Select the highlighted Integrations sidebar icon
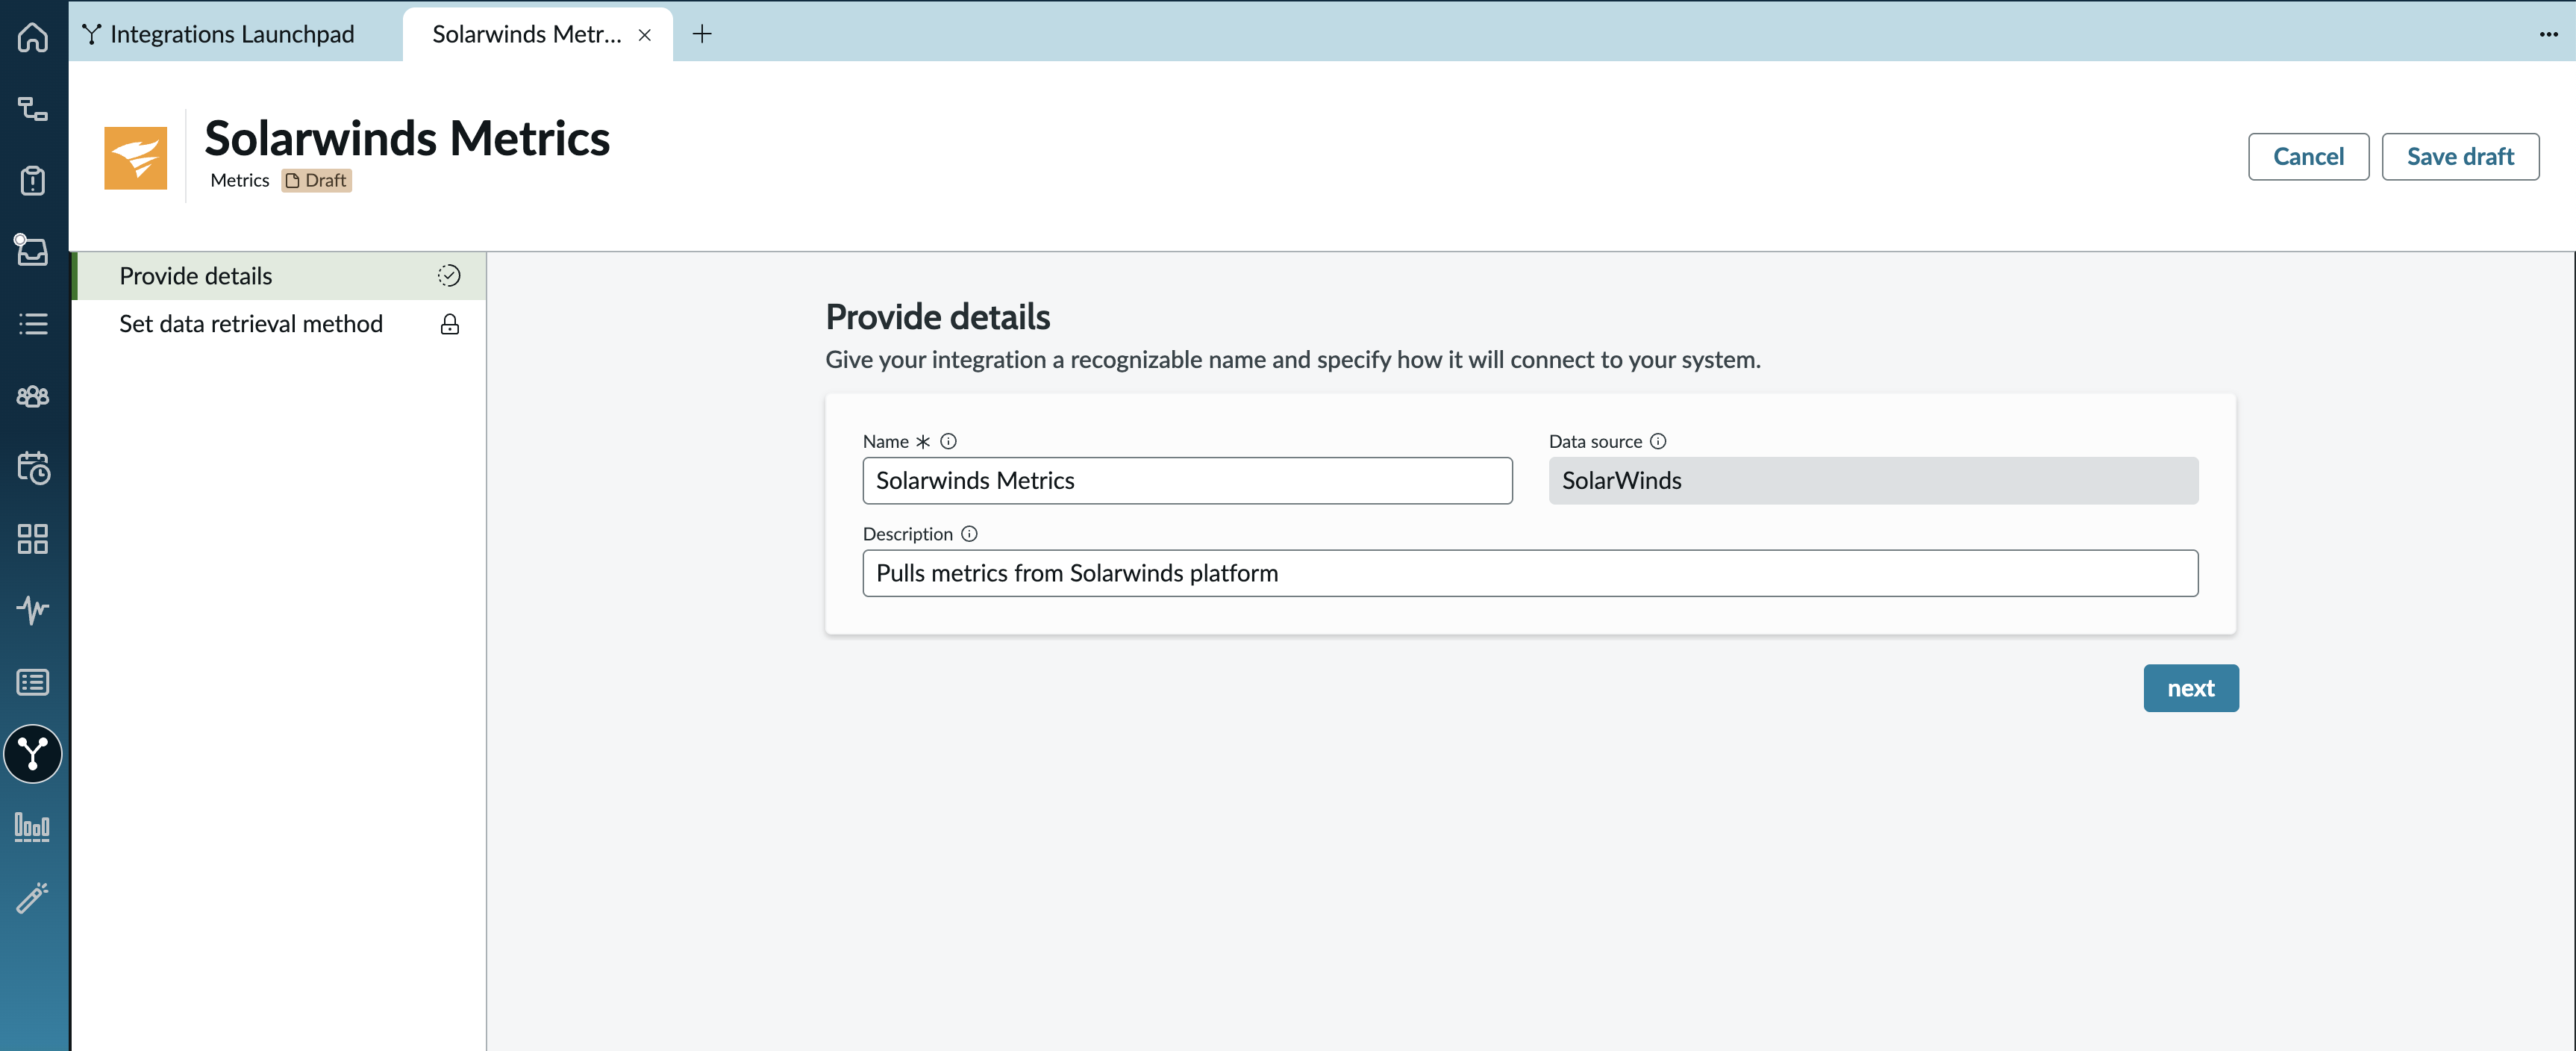 (33, 754)
